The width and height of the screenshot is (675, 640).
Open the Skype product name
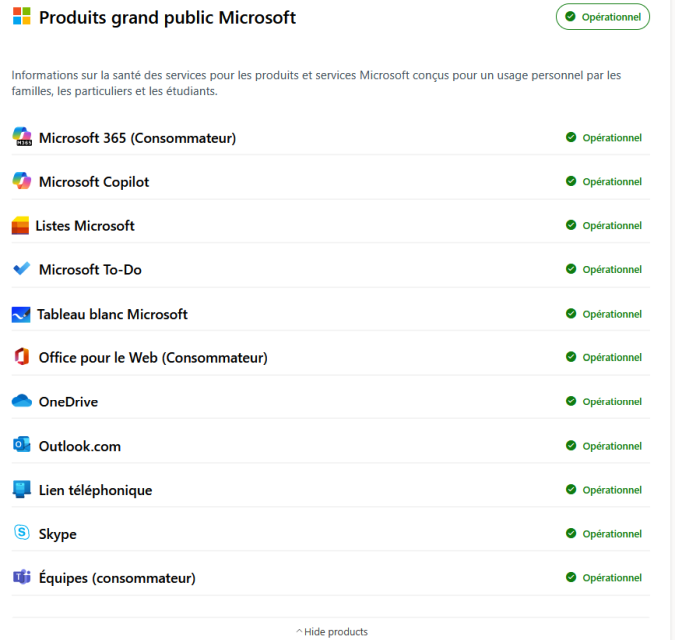pyautogui.click(x=58, y=534)
